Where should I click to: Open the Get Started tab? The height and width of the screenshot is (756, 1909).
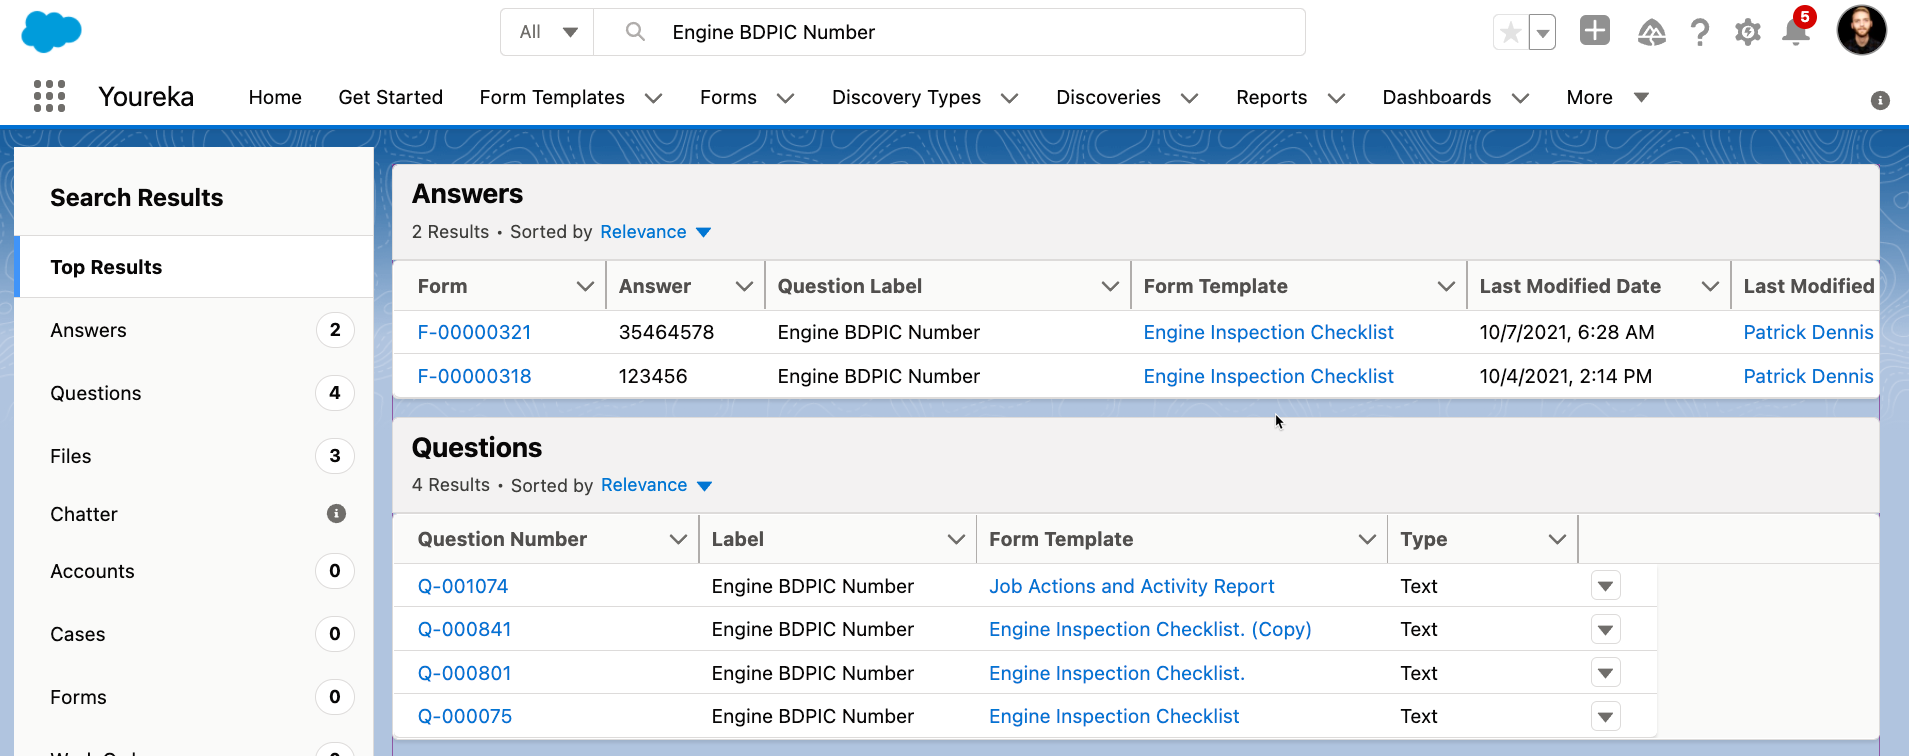click(390, 97)
